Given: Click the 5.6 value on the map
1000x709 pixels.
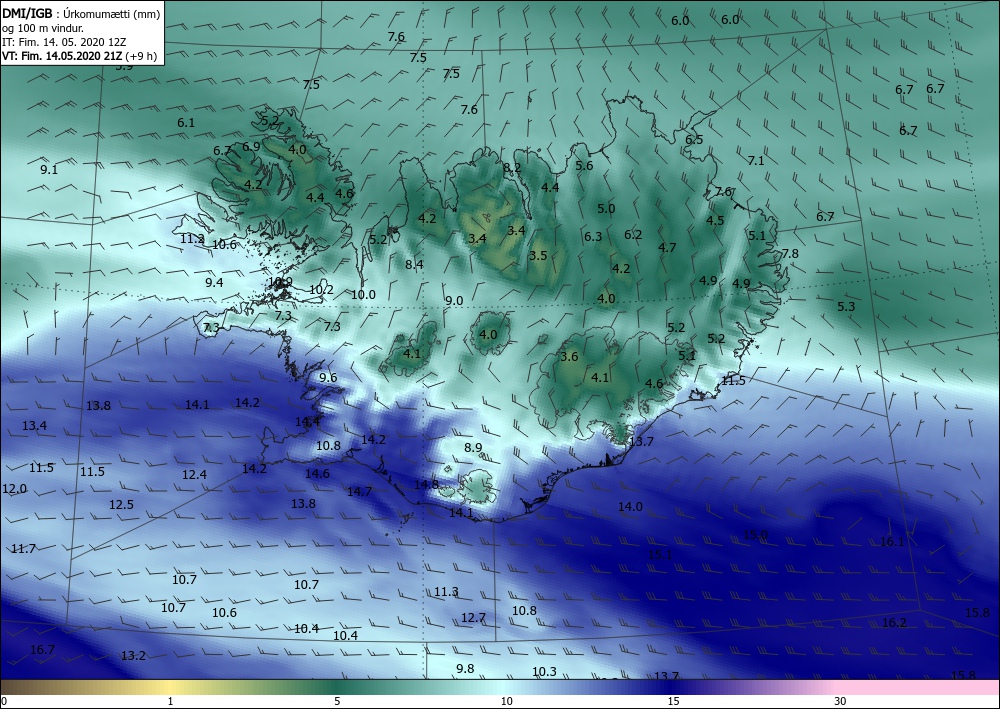Looking at the screenshot, I should tap(584, 166).
